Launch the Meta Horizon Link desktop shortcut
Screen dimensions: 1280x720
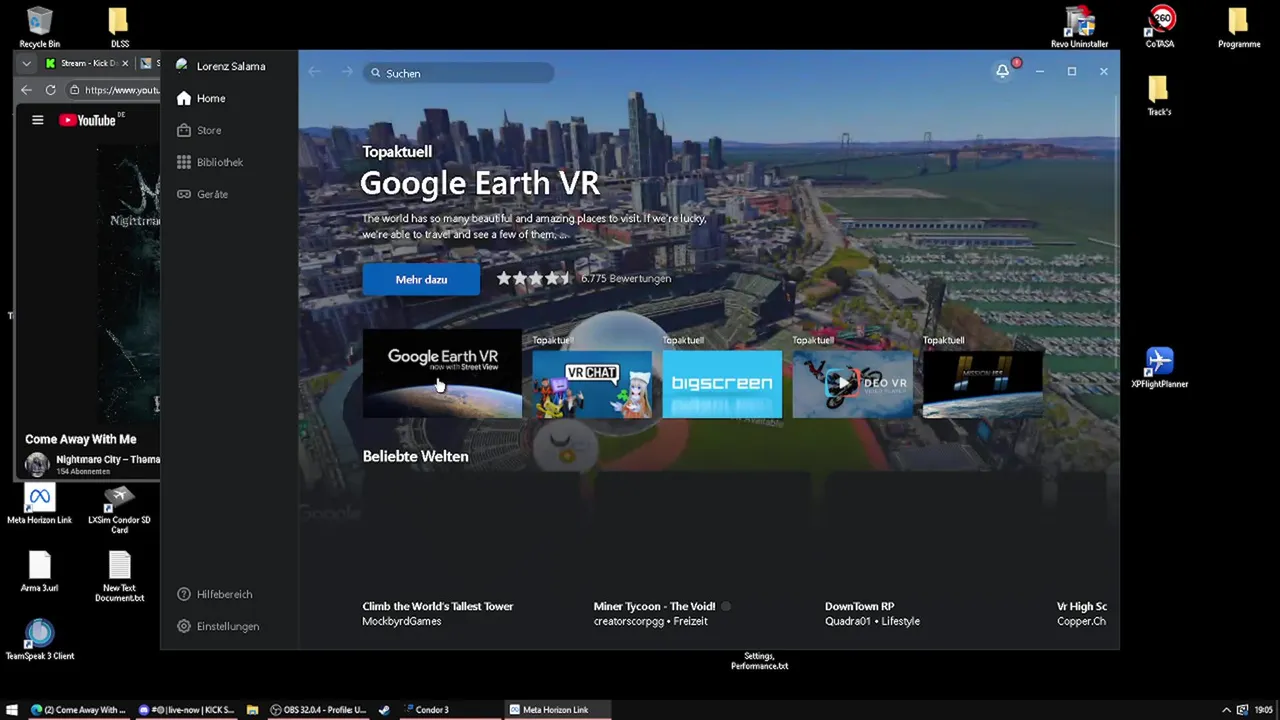(39, 503)
